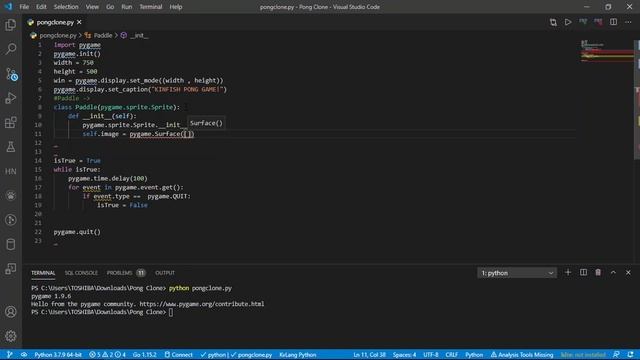Click the pygame contribute URL in terminal
Image resolution: width=640 pixels, height=360 pixels.
(202, 304)
